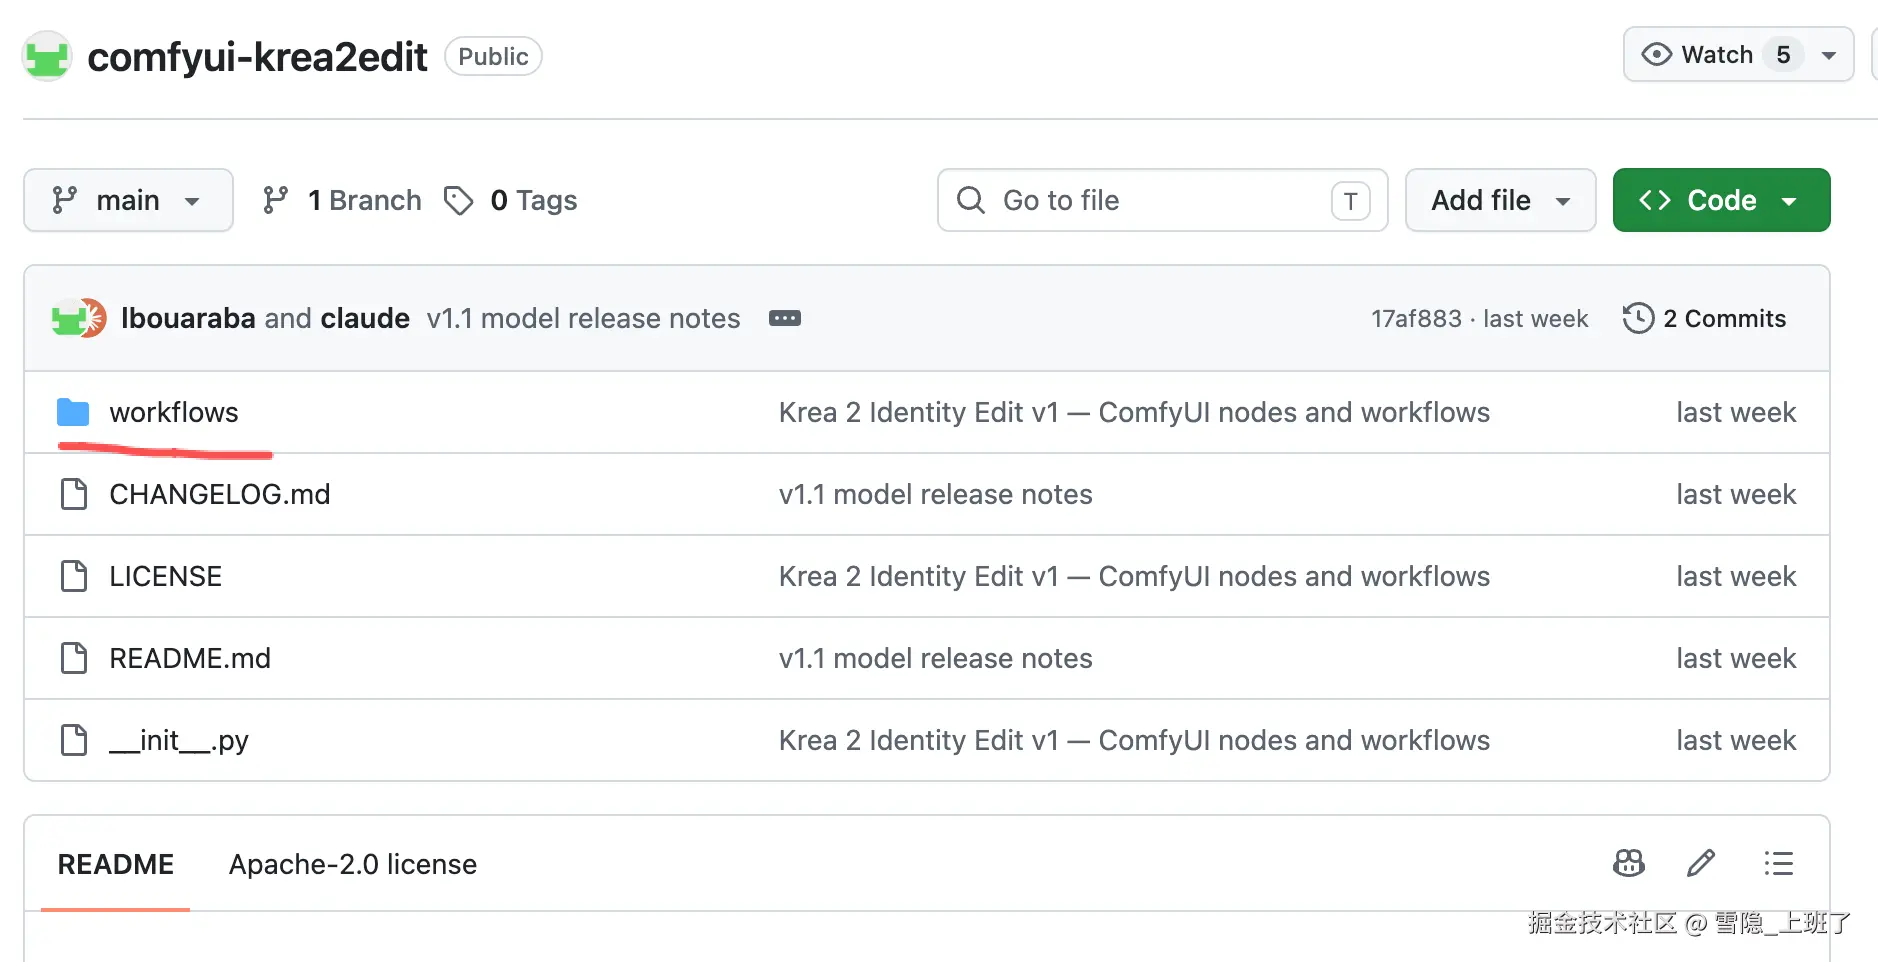Open the CHANGELOG.md row commit message

point(936,494)
